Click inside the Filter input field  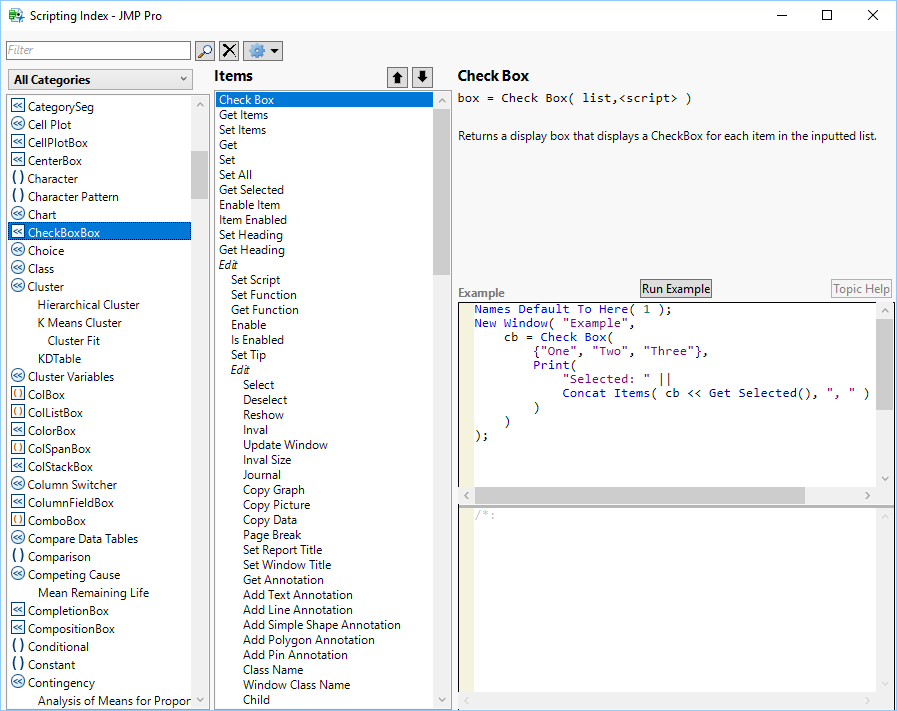(x=95, y=50)
